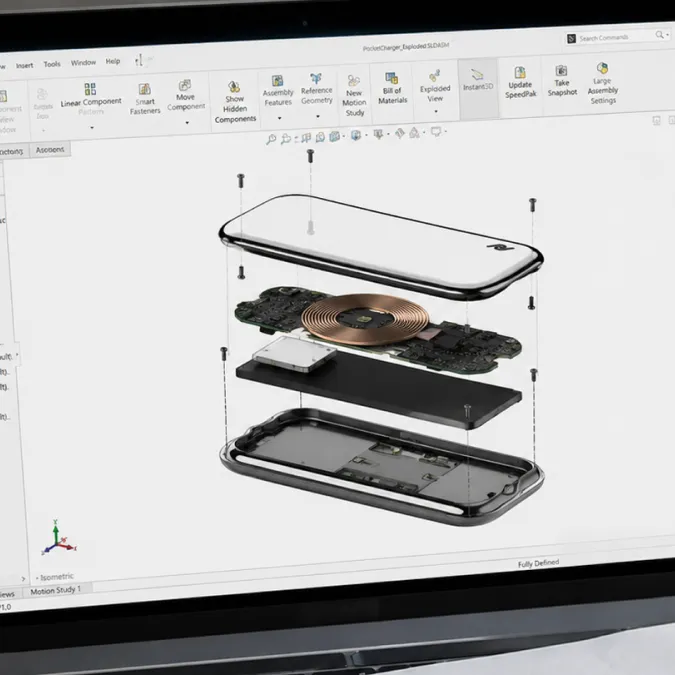Click the Zoom to Fit magnifier icon
Image resolution: width=675 pixels, height=675 pixels.
coord(271,139)
